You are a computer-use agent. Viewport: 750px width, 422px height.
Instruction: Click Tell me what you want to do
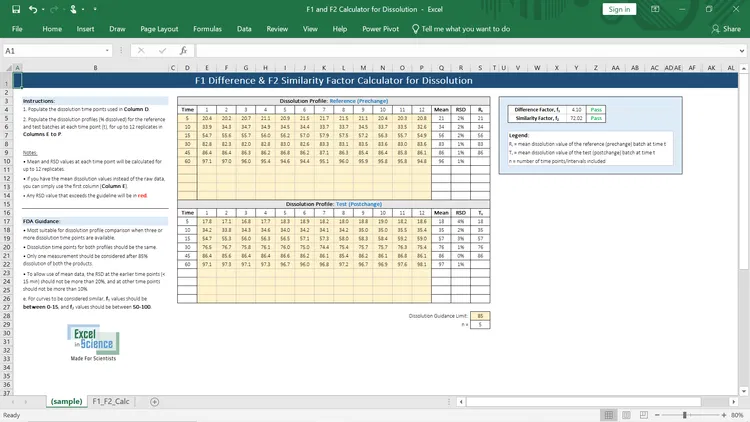pos(461,29)
